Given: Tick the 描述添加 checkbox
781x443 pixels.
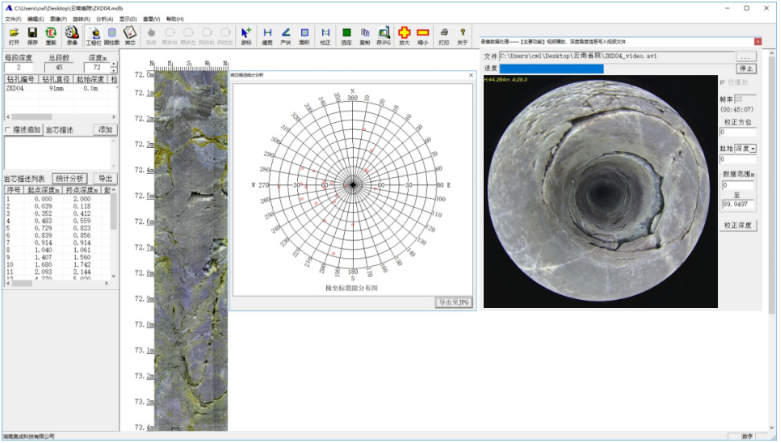Looking at the screenshot, I should tap(7, 130).
